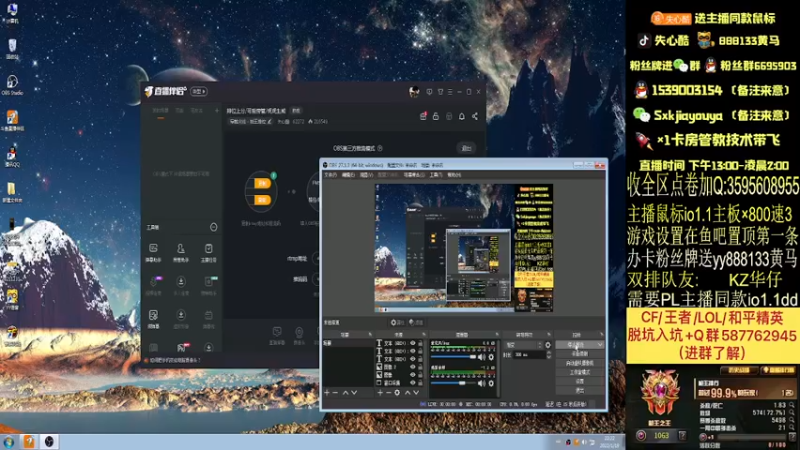Open the Help menu in OBS

454,175
